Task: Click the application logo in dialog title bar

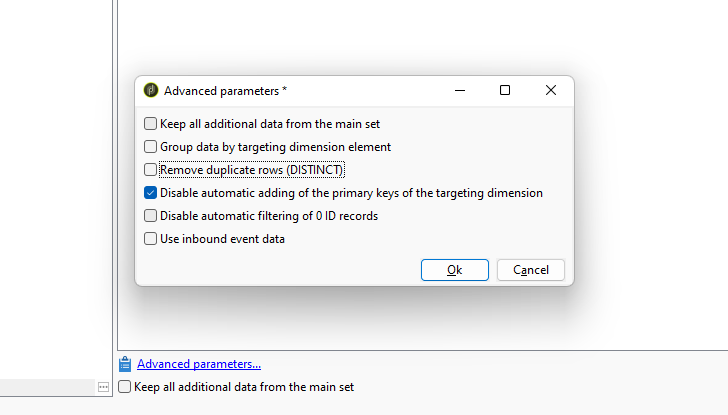Action: [151, 90]
